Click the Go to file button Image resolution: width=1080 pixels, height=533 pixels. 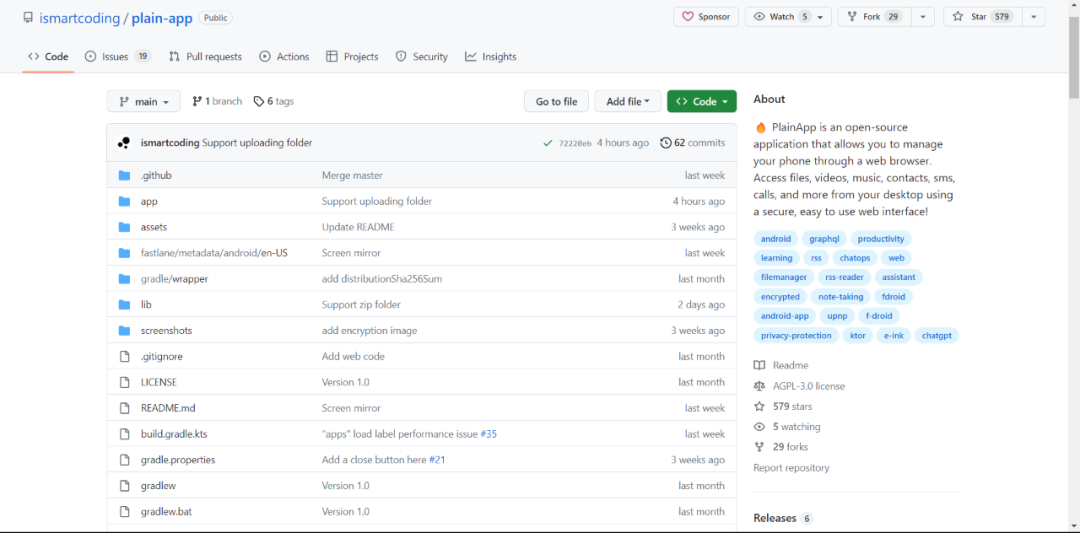pos(557,101)
